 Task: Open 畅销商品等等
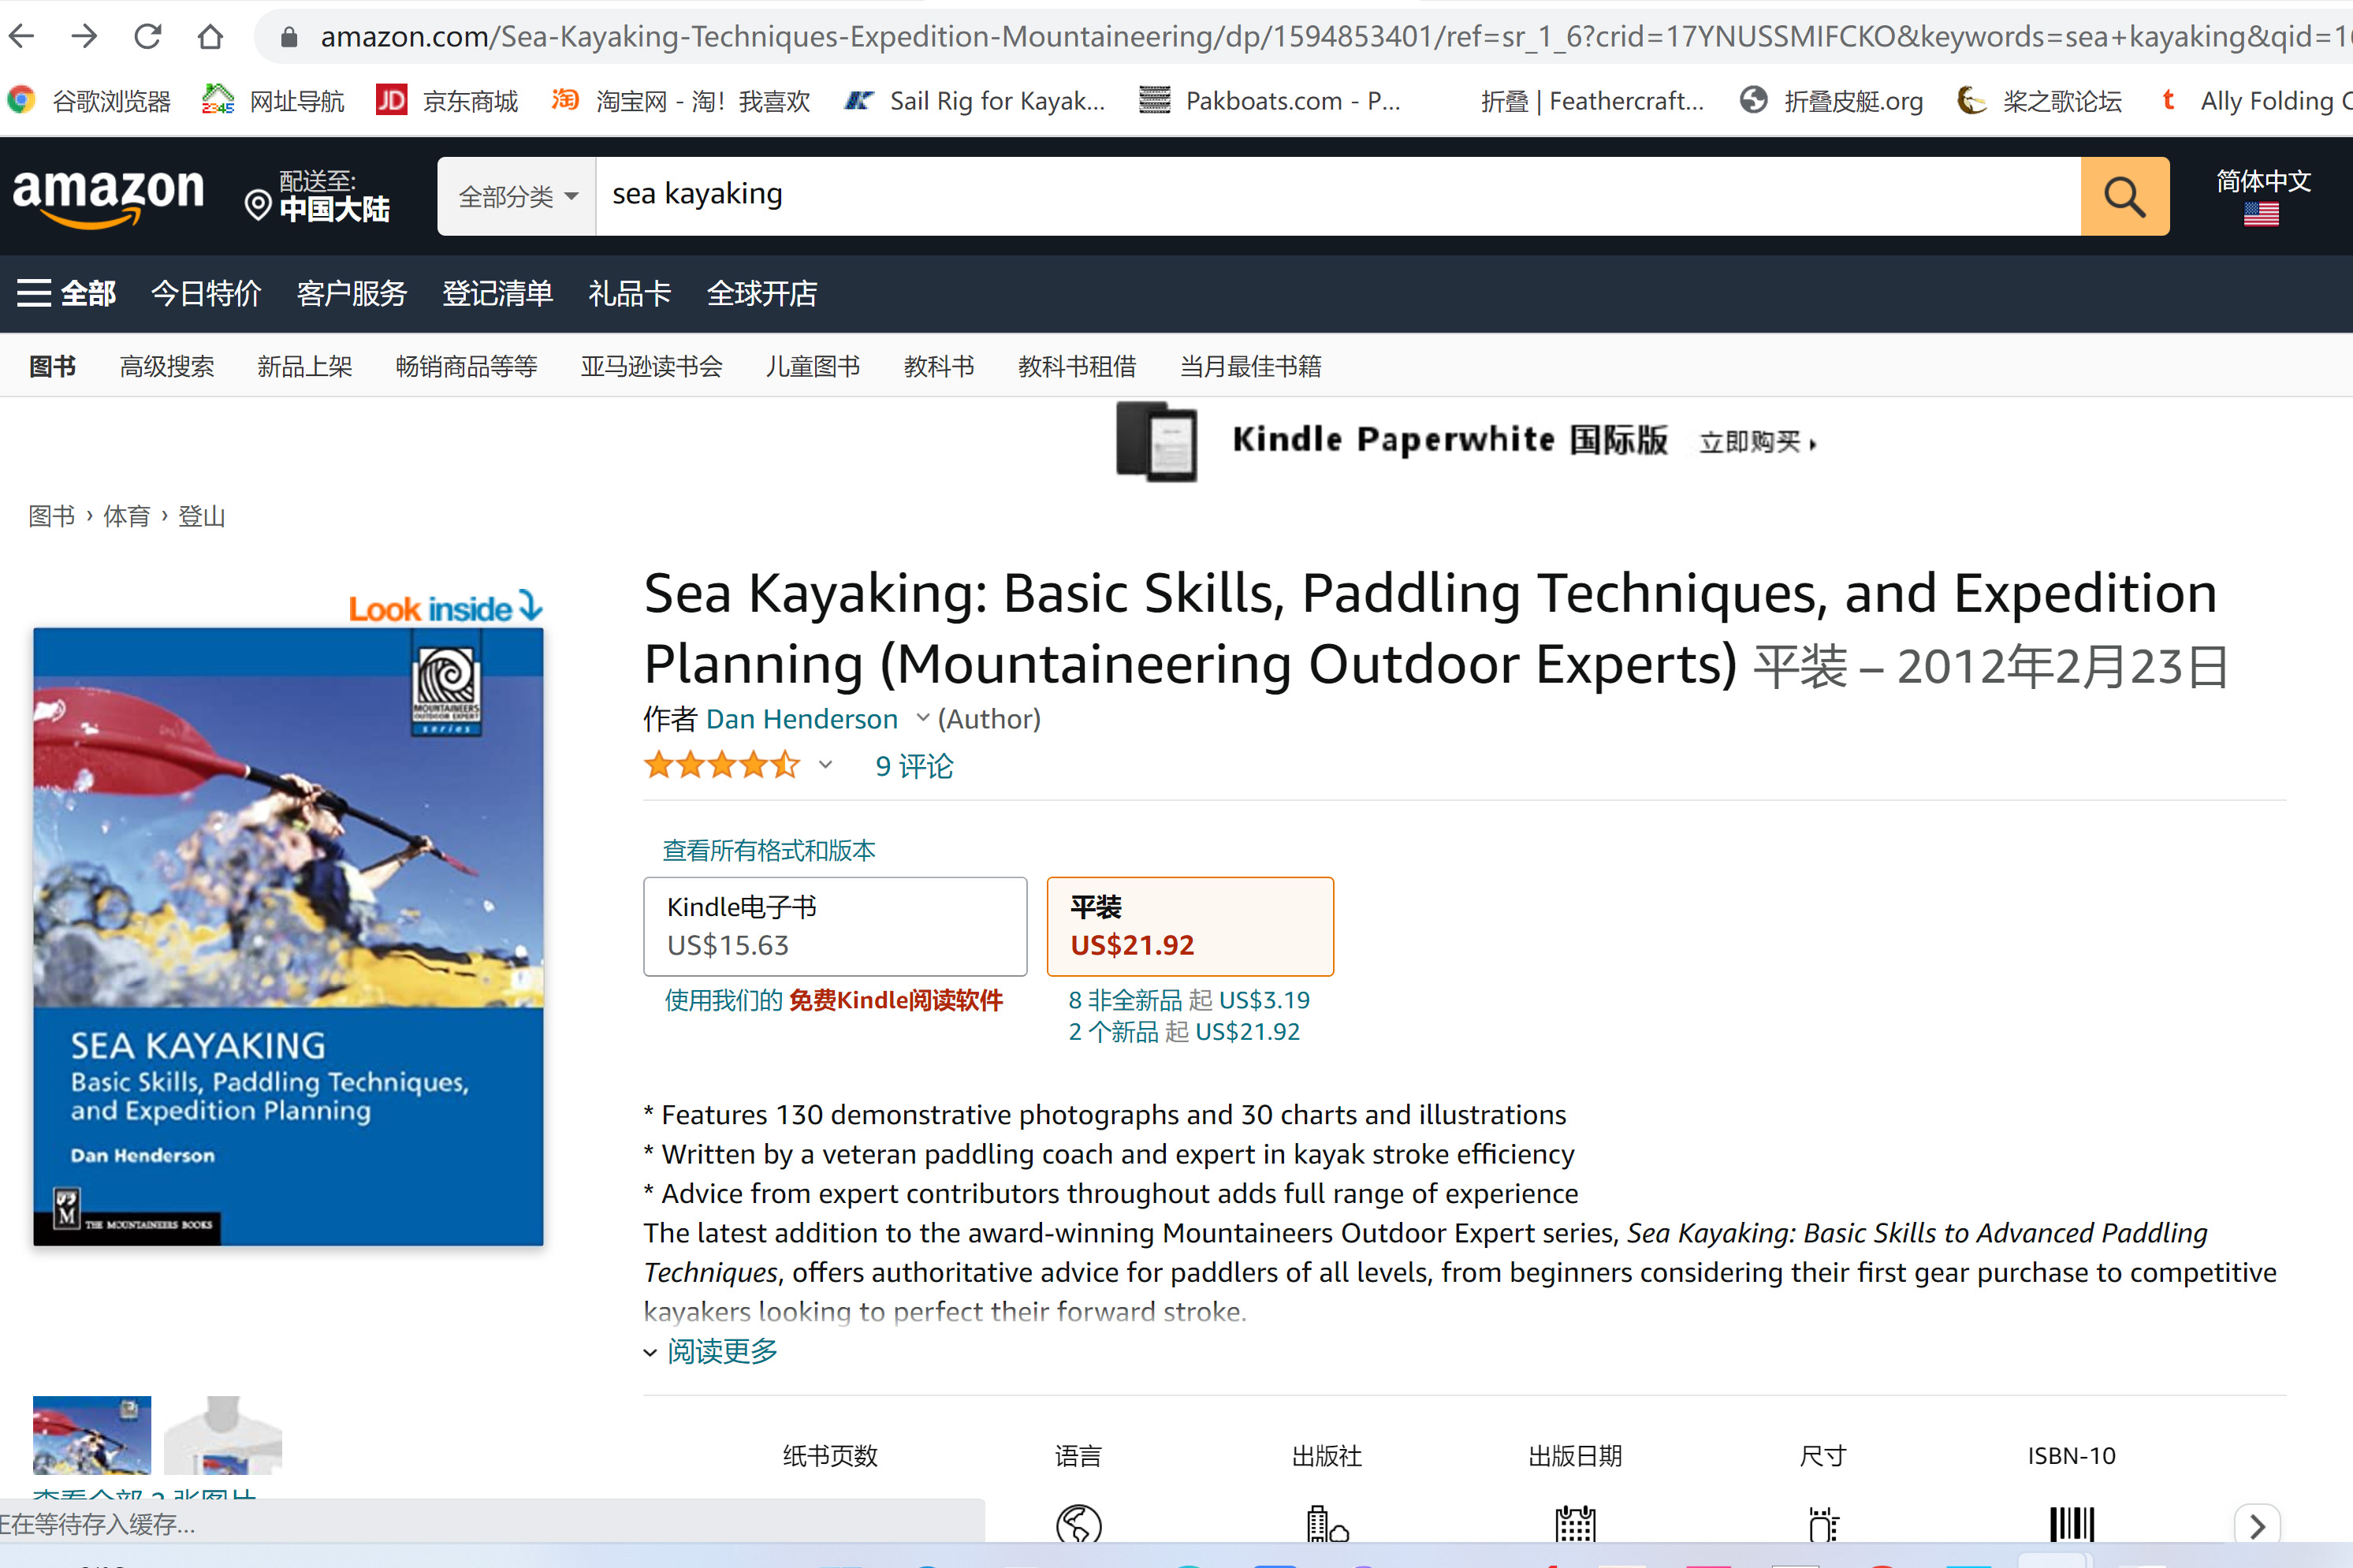pyautogui.click(x=467, y=366)
